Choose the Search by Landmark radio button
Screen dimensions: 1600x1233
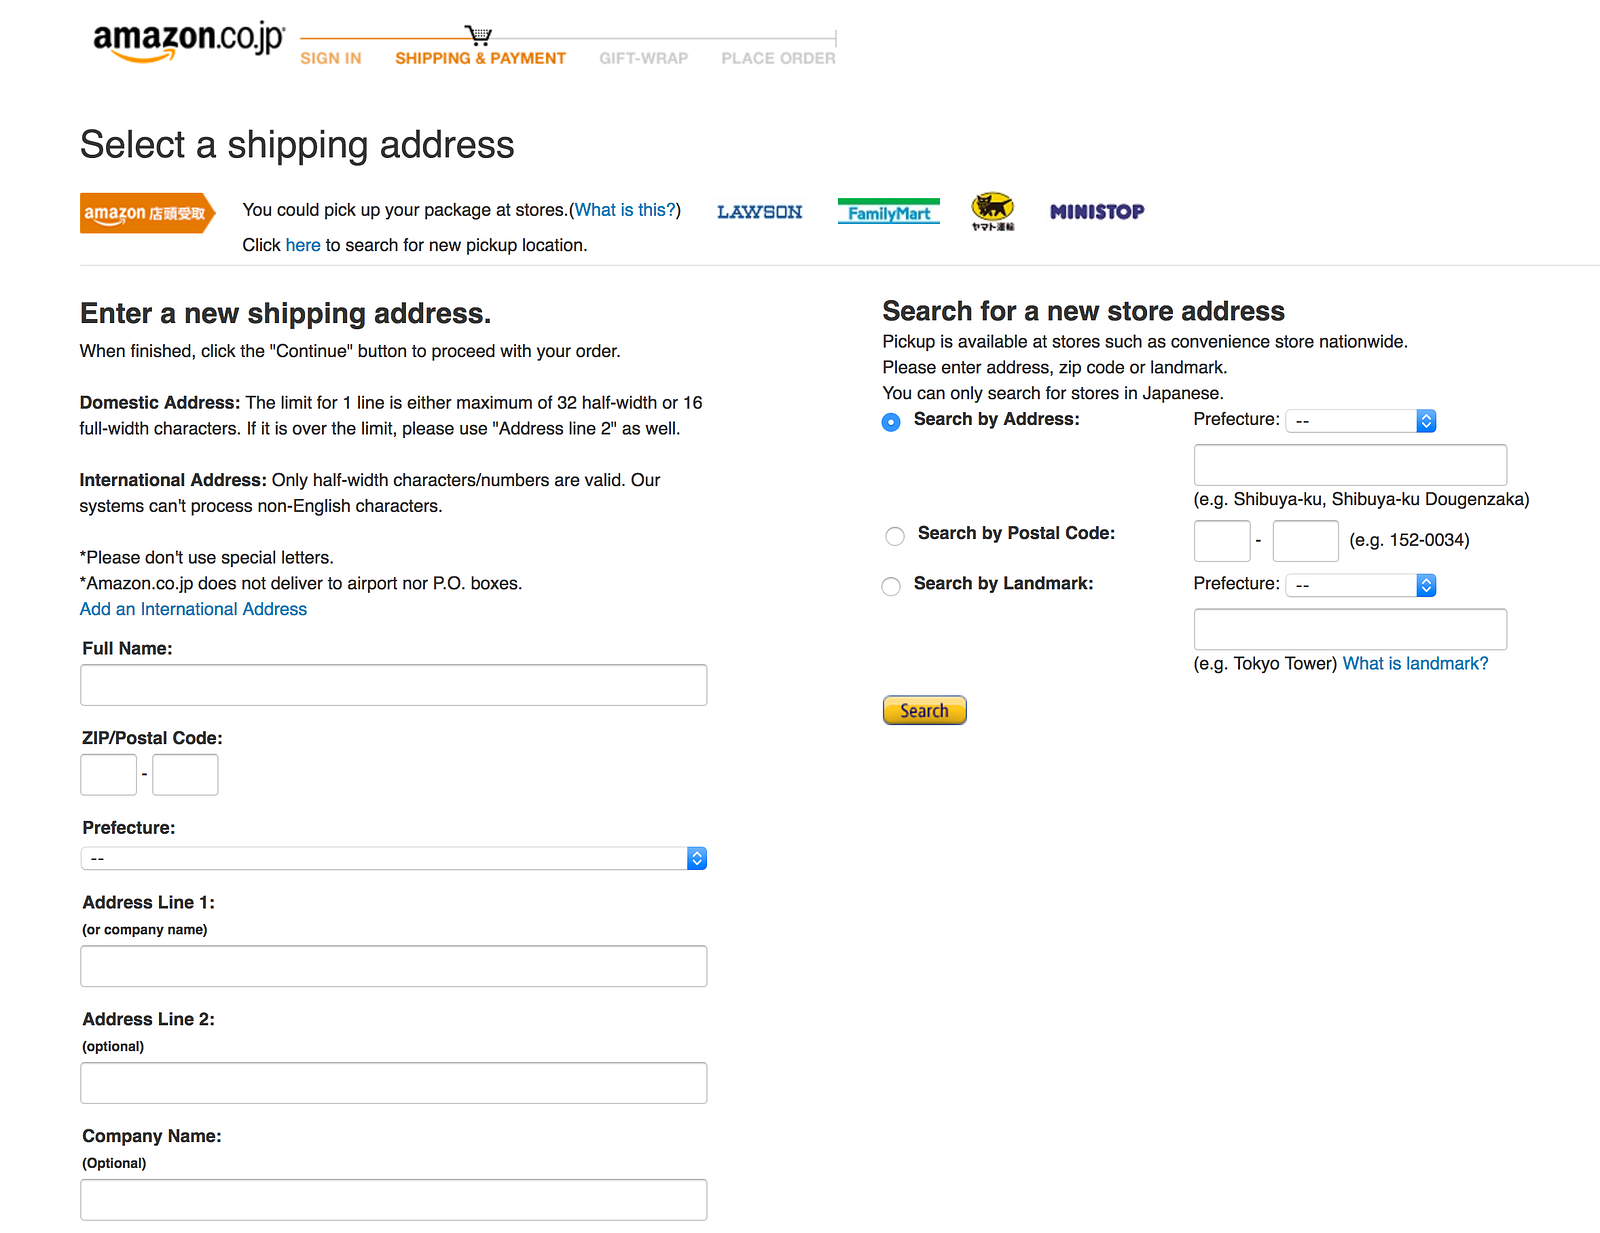(x=891, y=586)
